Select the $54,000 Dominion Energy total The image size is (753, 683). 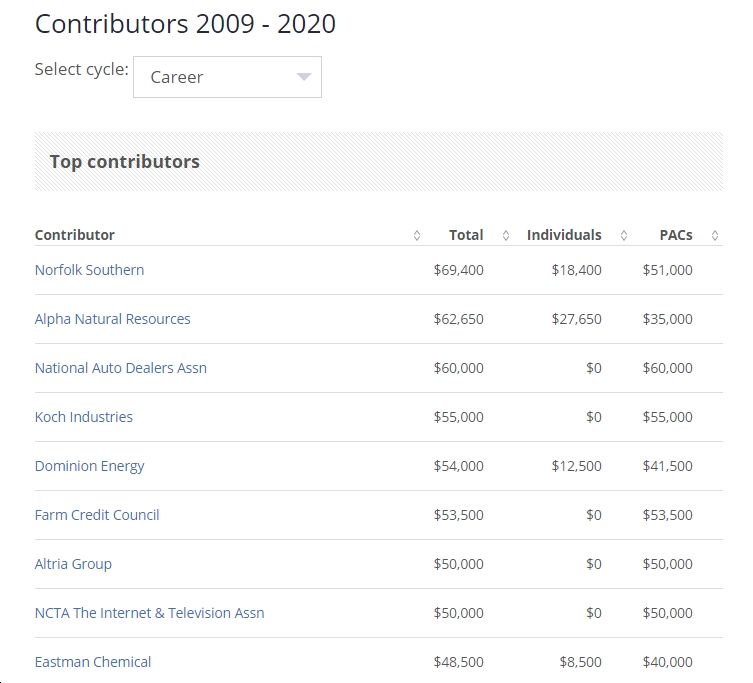coord(459,466)
